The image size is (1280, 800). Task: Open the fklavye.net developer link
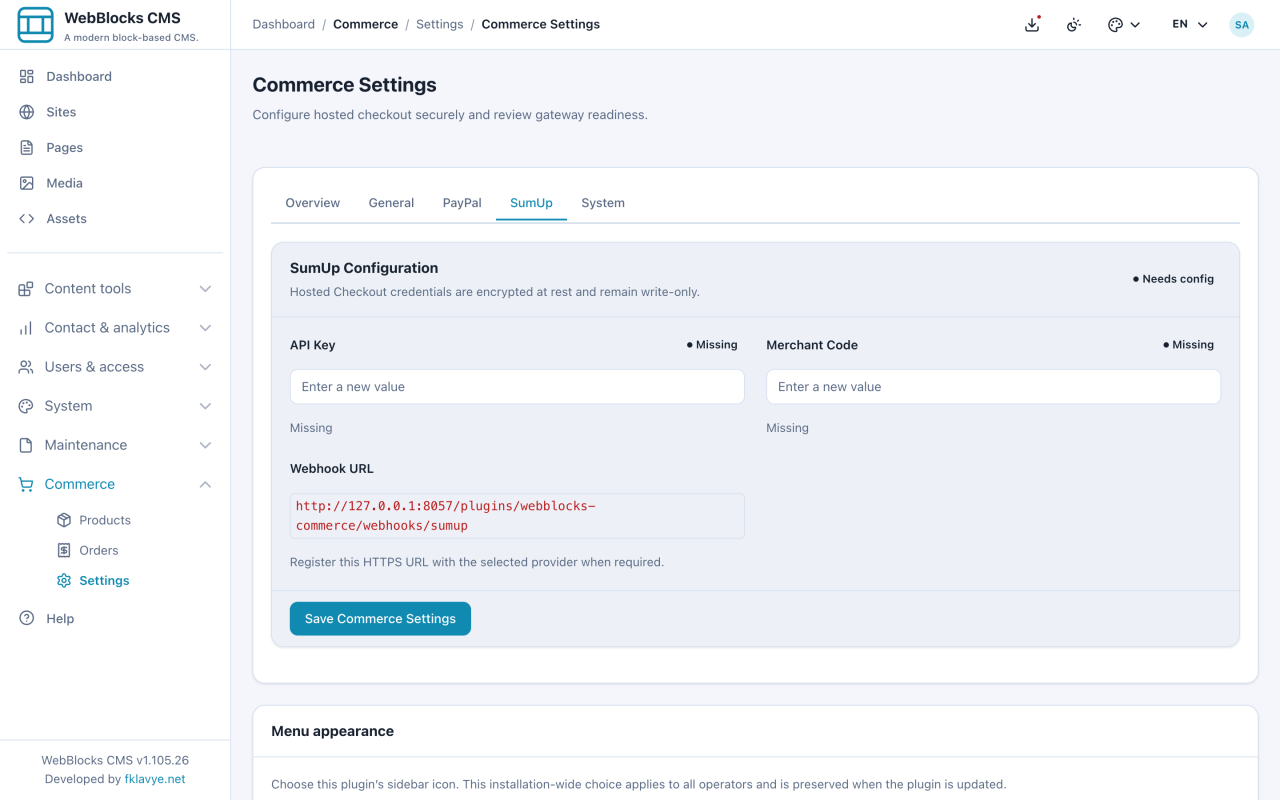[154, 779]
